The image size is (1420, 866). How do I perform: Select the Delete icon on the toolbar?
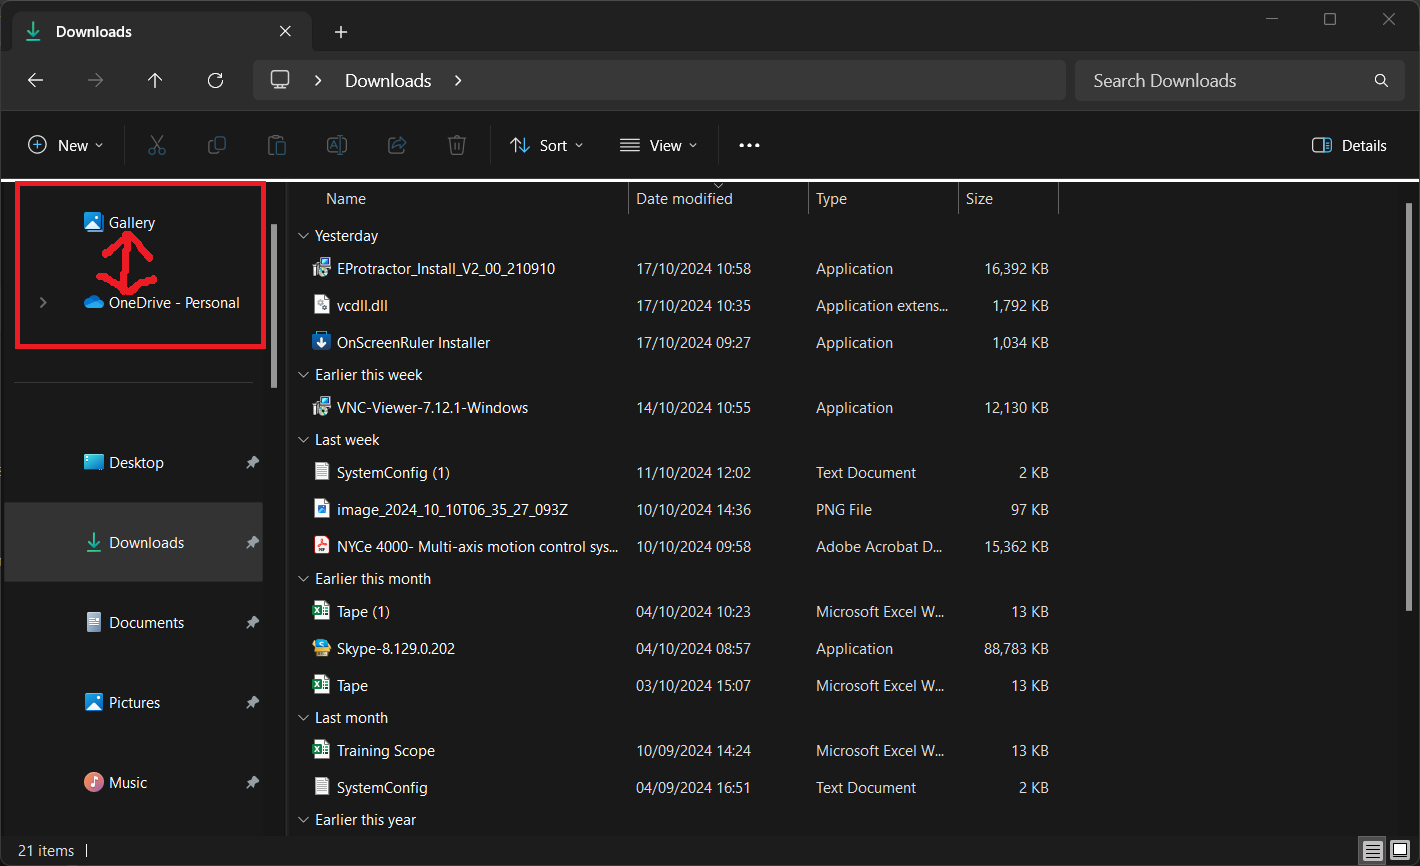tap(457, 145)
